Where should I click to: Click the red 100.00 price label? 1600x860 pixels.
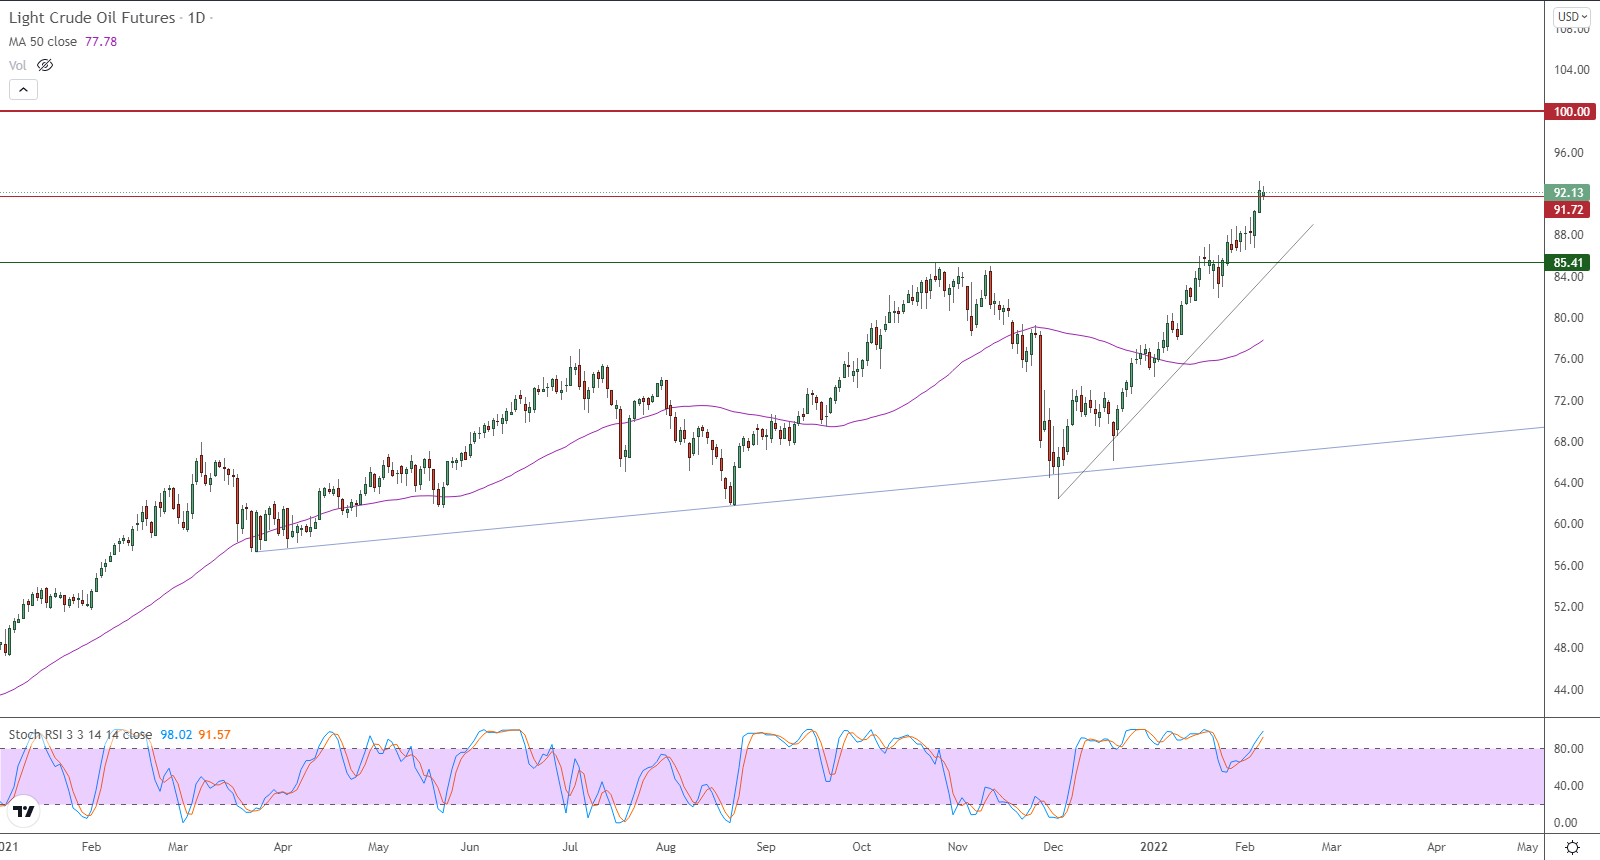point(1571,111)
